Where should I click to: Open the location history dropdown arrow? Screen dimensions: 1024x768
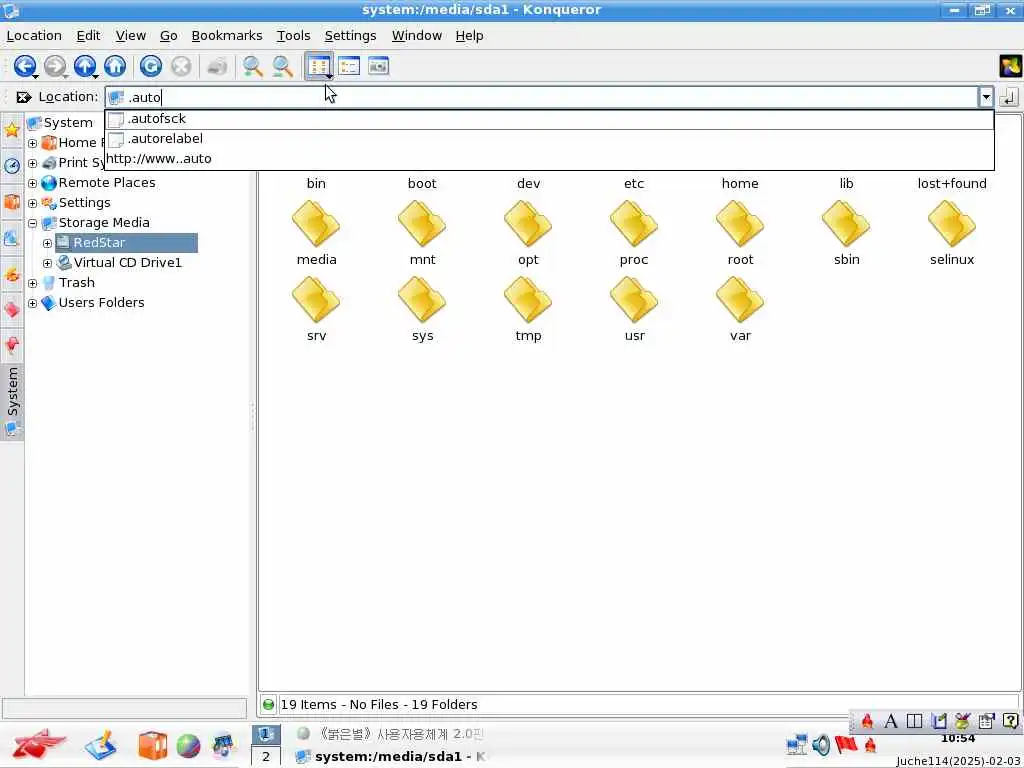985,97
